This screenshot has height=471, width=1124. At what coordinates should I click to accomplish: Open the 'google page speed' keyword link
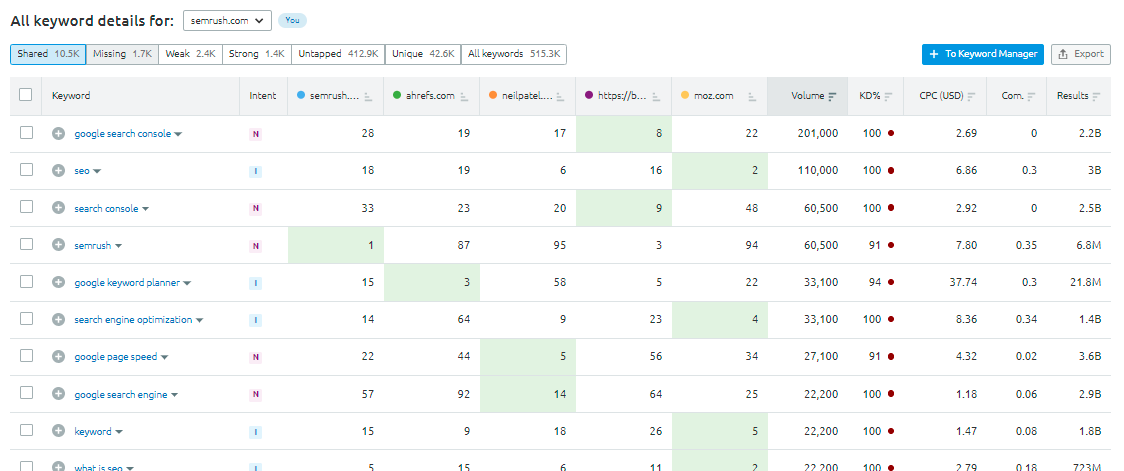click(115, 358)
